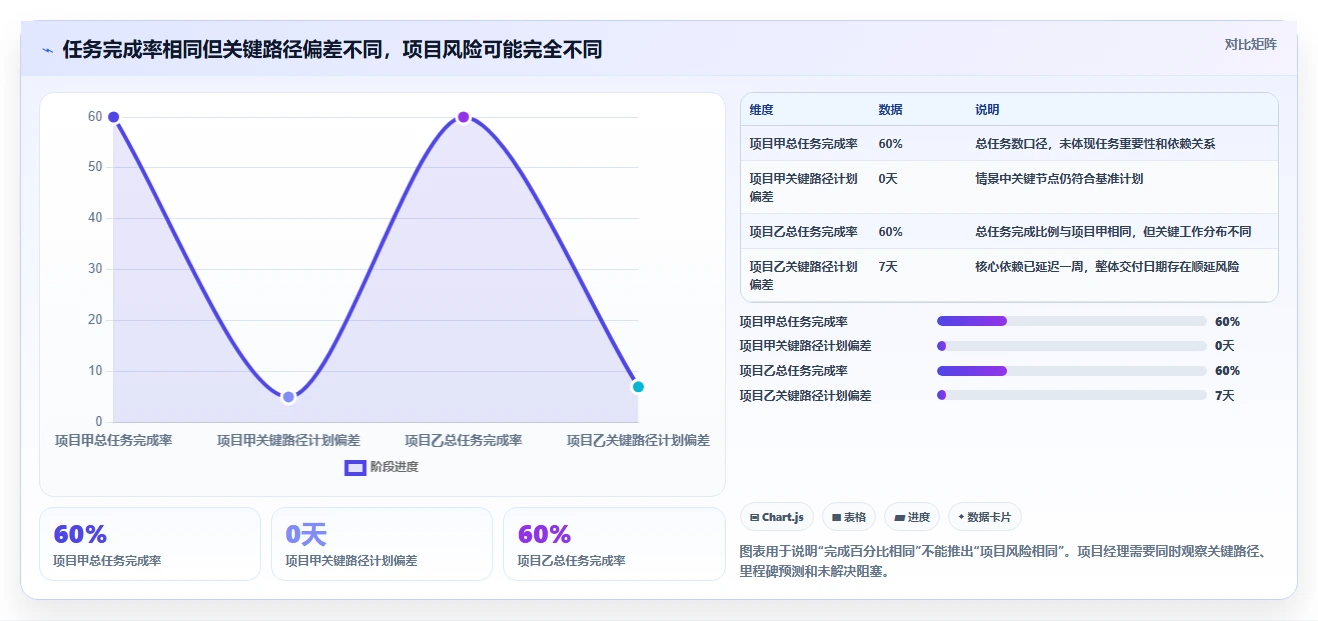This screenshot has height=621, width=1318.
Task: Click the 对比矩阵 label
Action: click(1250, 44)
